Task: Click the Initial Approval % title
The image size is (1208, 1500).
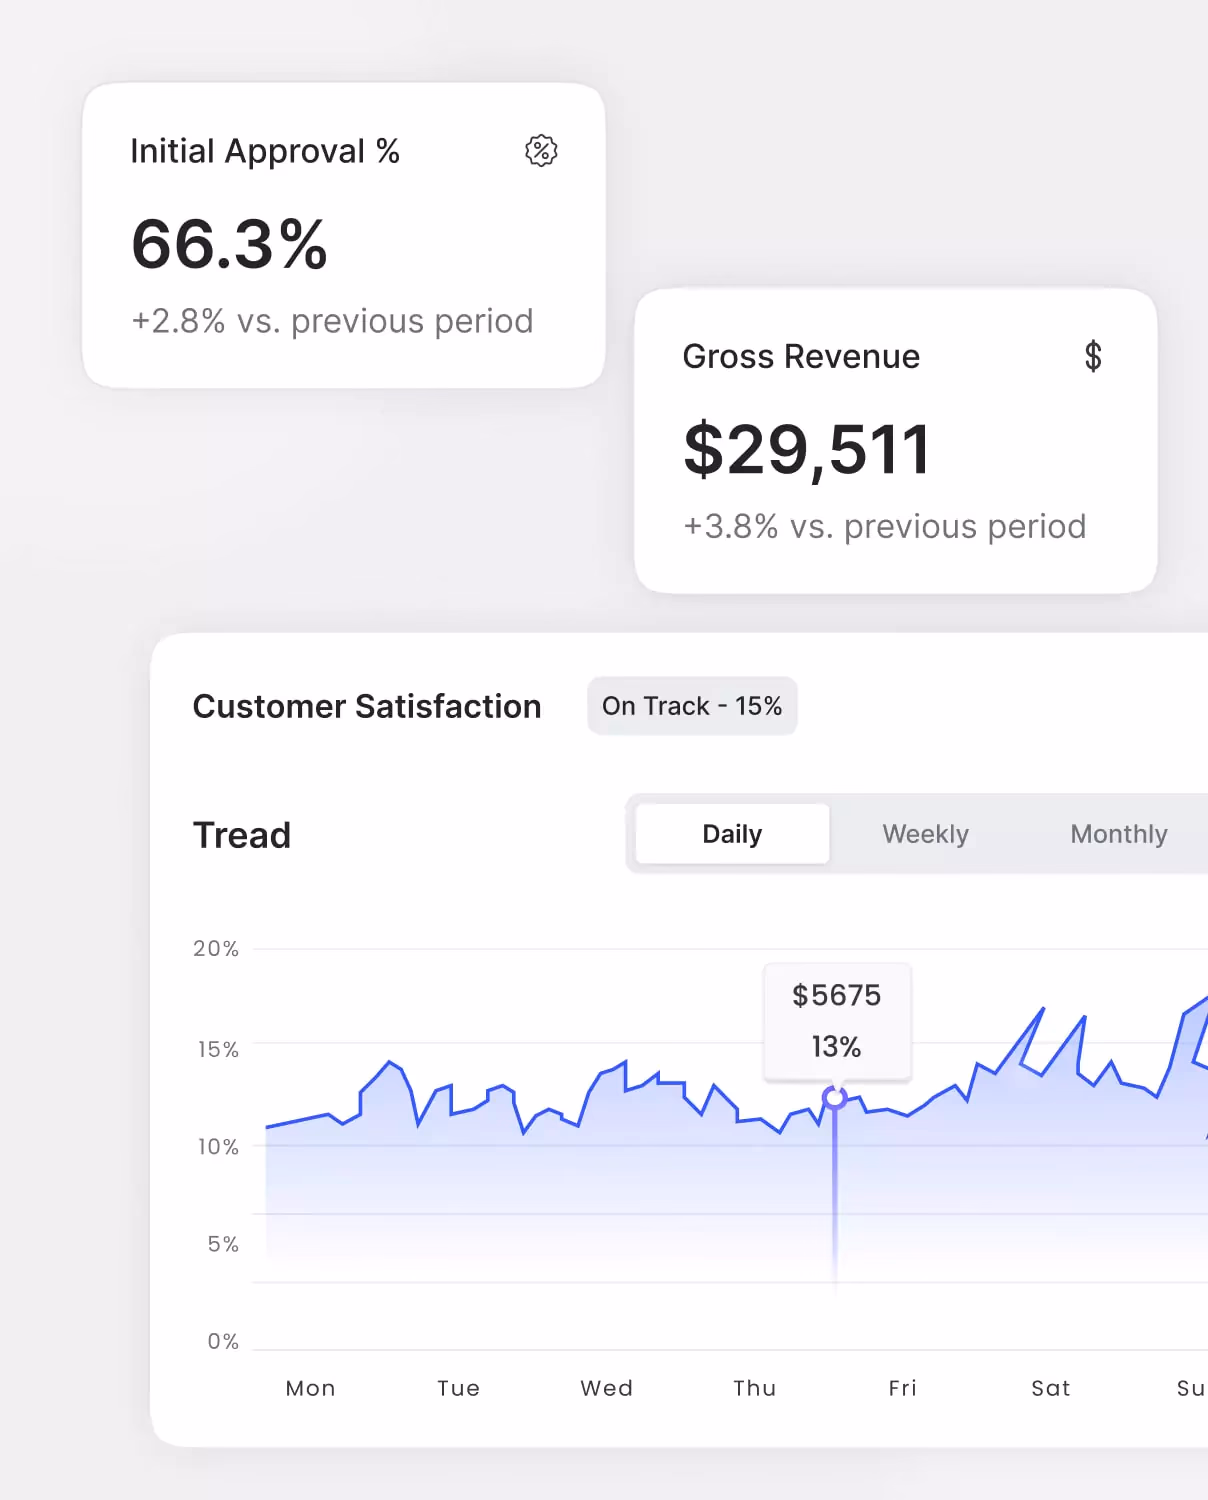Action: (265, 151)
